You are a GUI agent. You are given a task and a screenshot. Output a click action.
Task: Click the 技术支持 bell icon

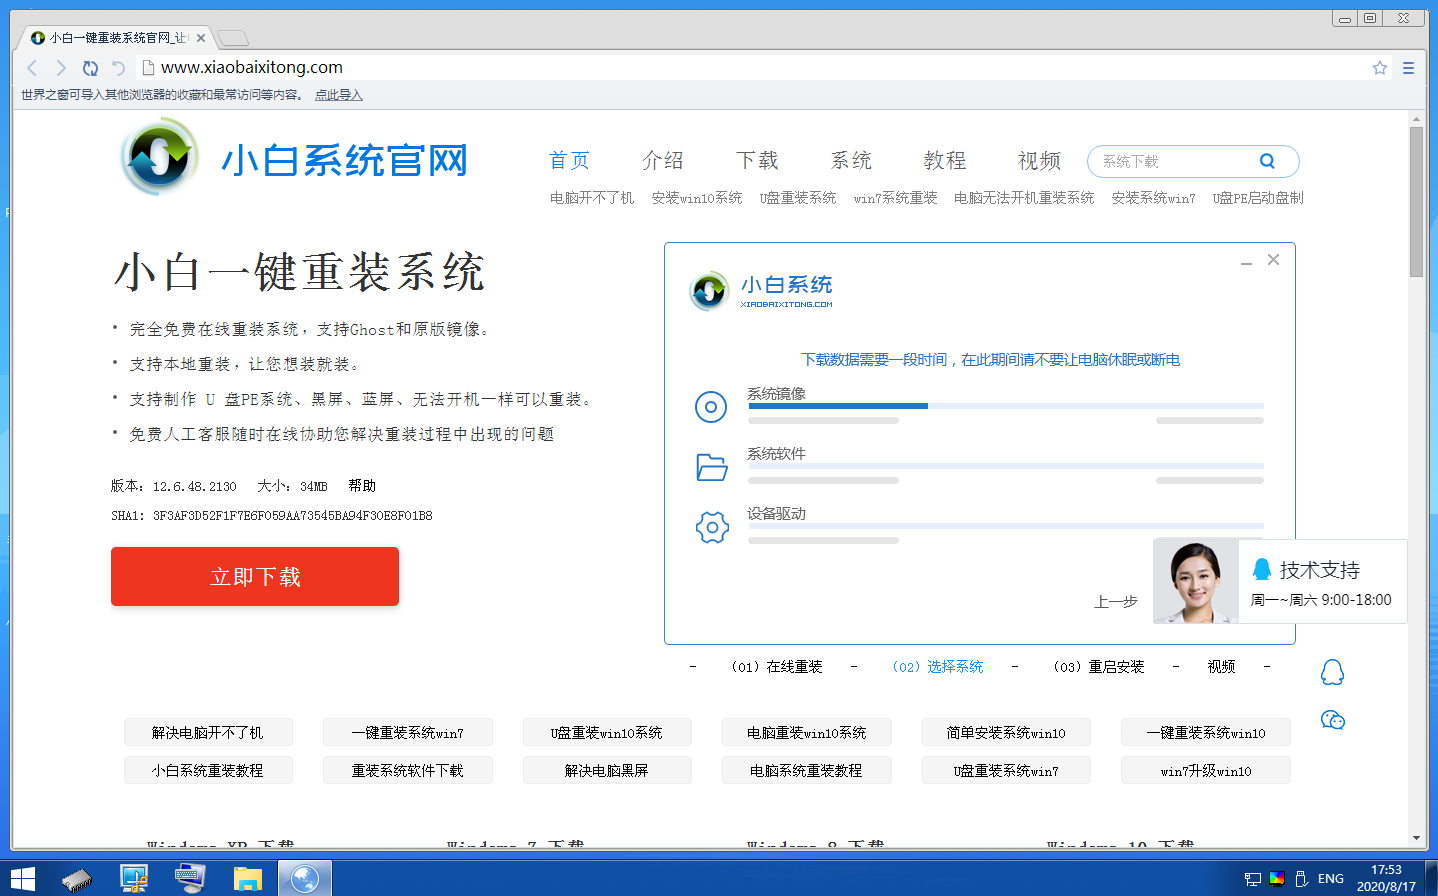click(x=1262, y=569)
